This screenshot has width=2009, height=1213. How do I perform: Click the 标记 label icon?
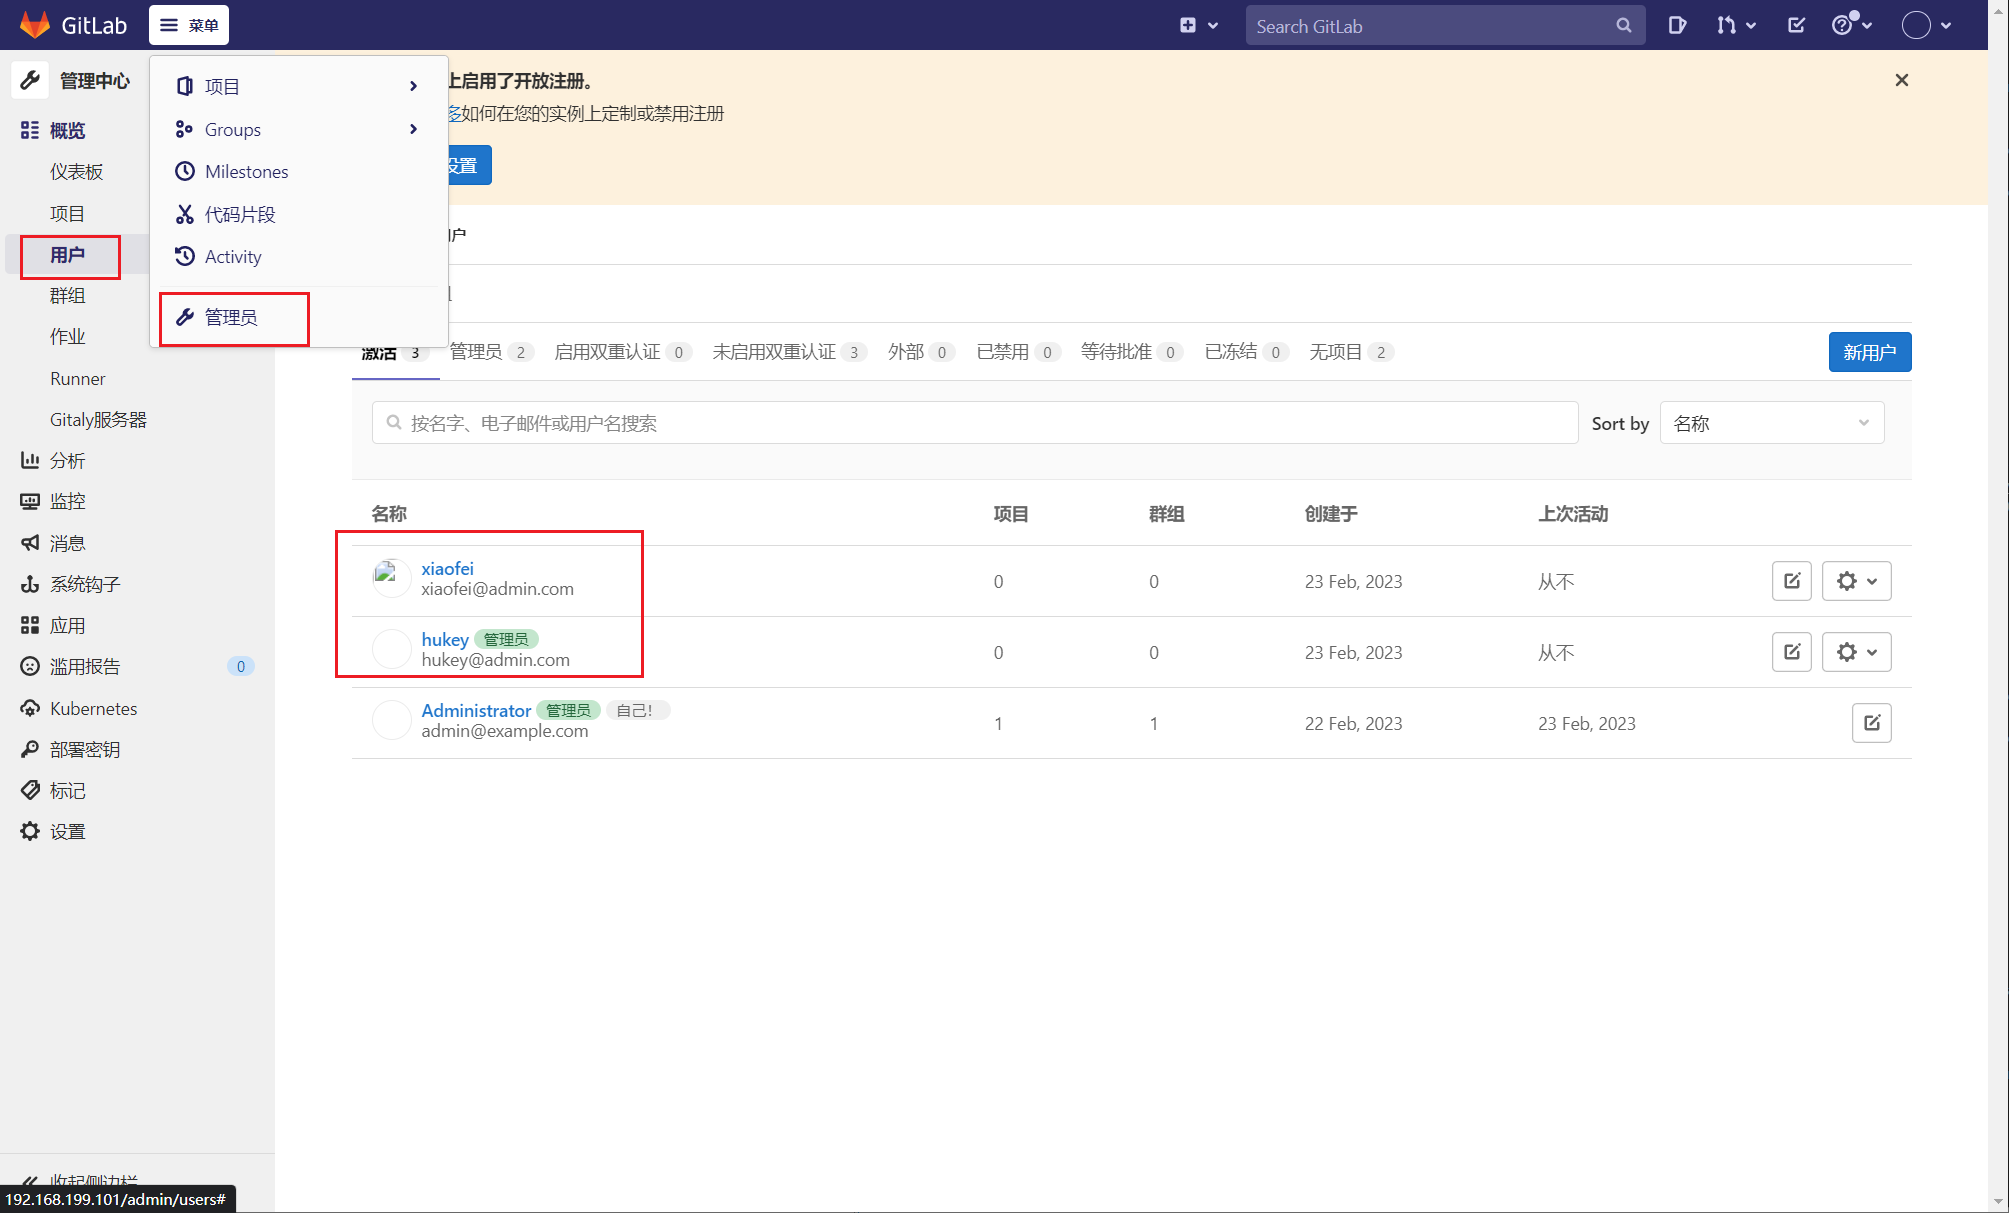coord(30,790)
